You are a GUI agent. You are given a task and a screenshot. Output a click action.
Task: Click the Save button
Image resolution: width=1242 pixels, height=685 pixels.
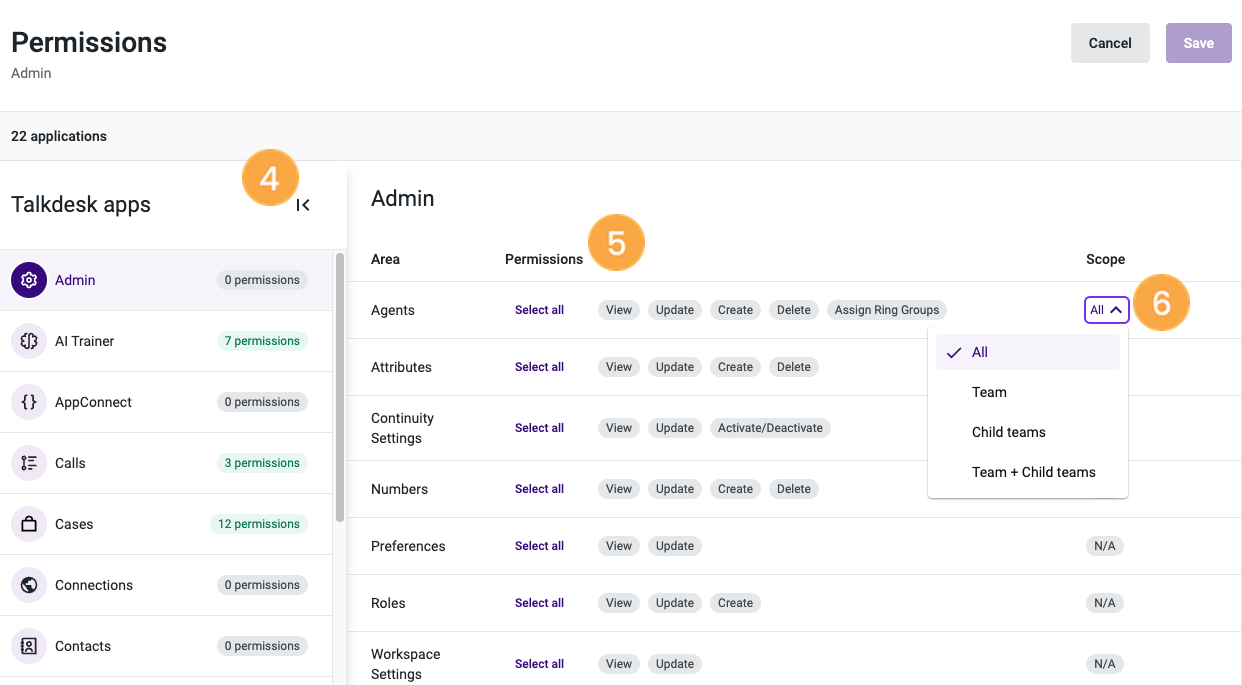(1198, 43)
